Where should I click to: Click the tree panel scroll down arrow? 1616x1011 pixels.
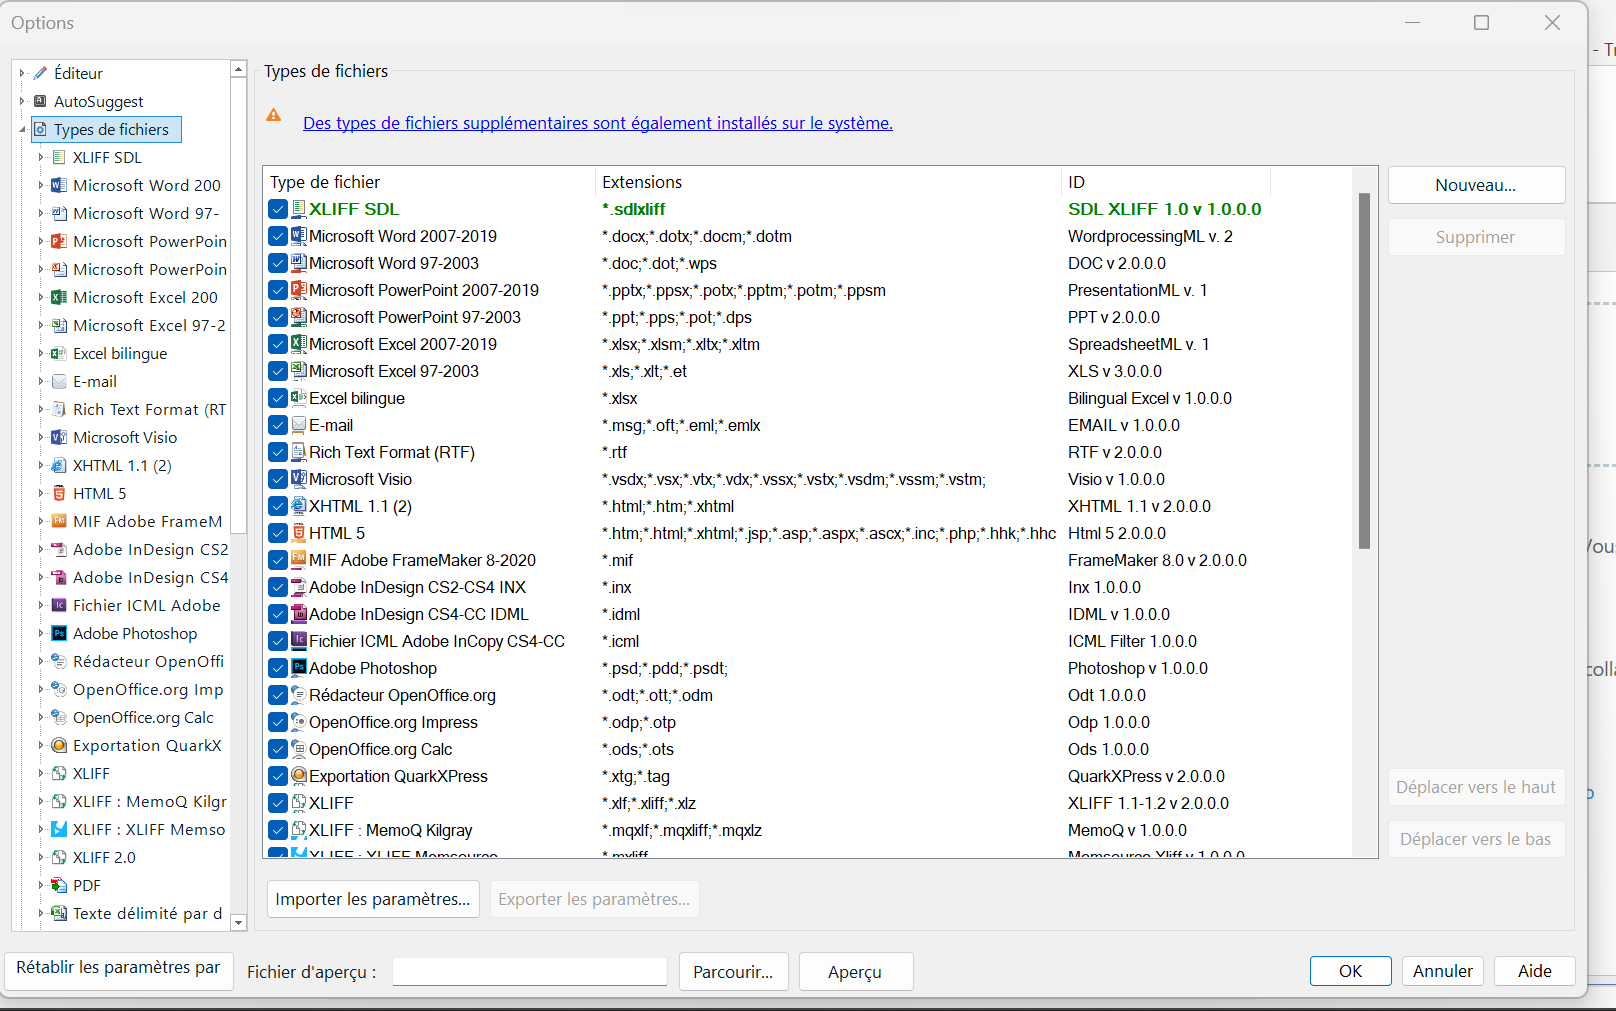pyautogui.click(x=238, y=922)
